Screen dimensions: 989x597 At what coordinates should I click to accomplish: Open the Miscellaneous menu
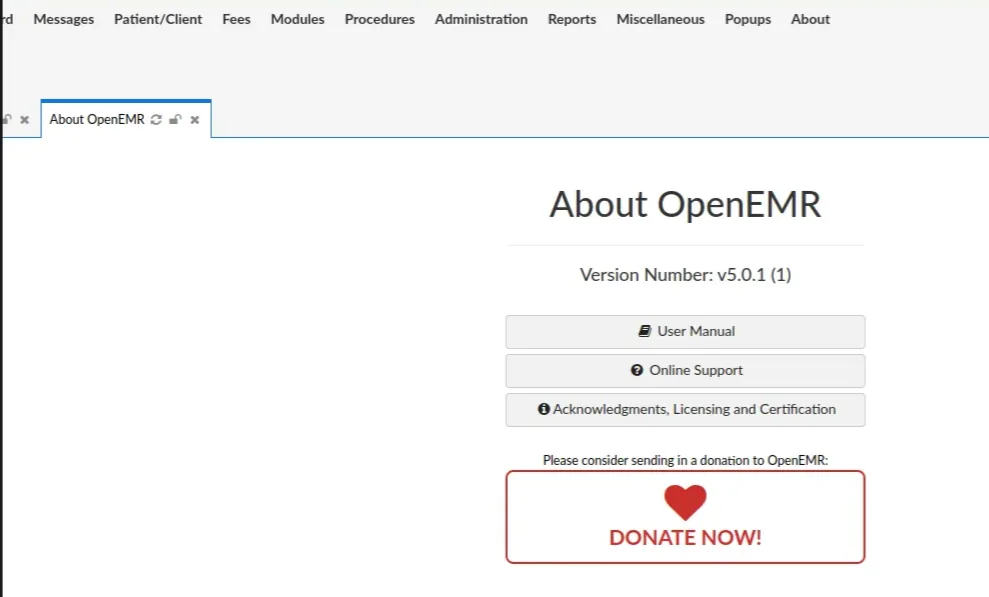pyautogui.click(x=660, y=20)
